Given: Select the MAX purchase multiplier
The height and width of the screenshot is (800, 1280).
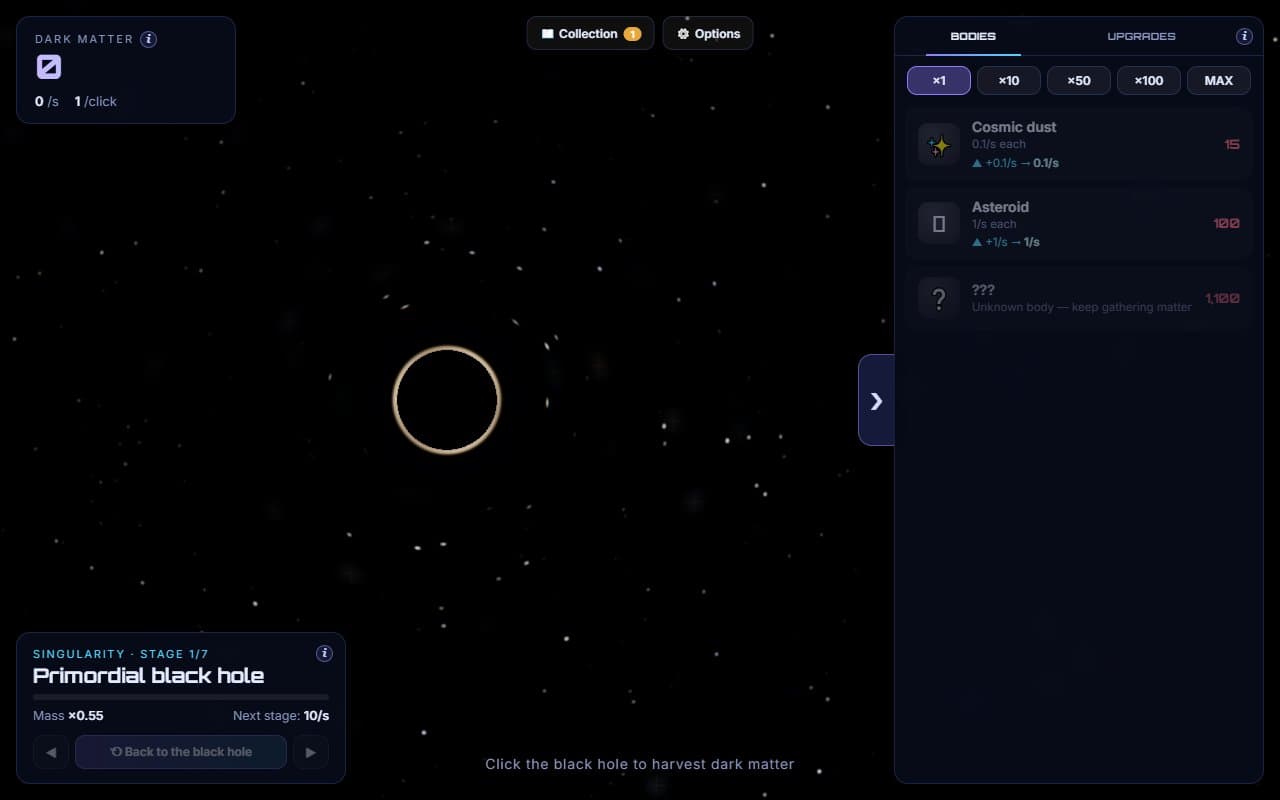Looking at the screenshot, I should (1219, 80).
